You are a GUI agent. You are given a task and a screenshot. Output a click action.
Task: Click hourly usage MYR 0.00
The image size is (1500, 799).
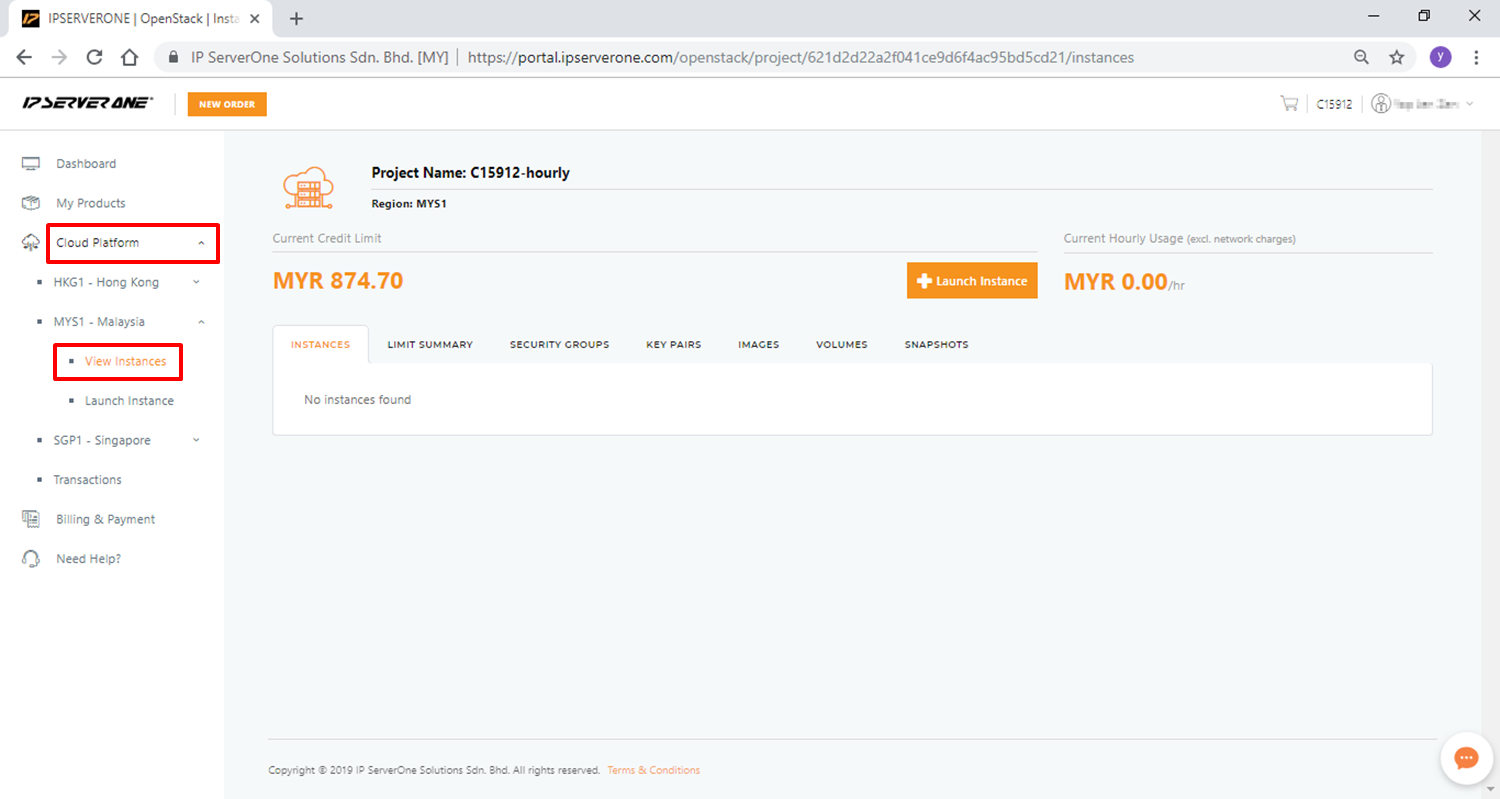pos(1115,282)
